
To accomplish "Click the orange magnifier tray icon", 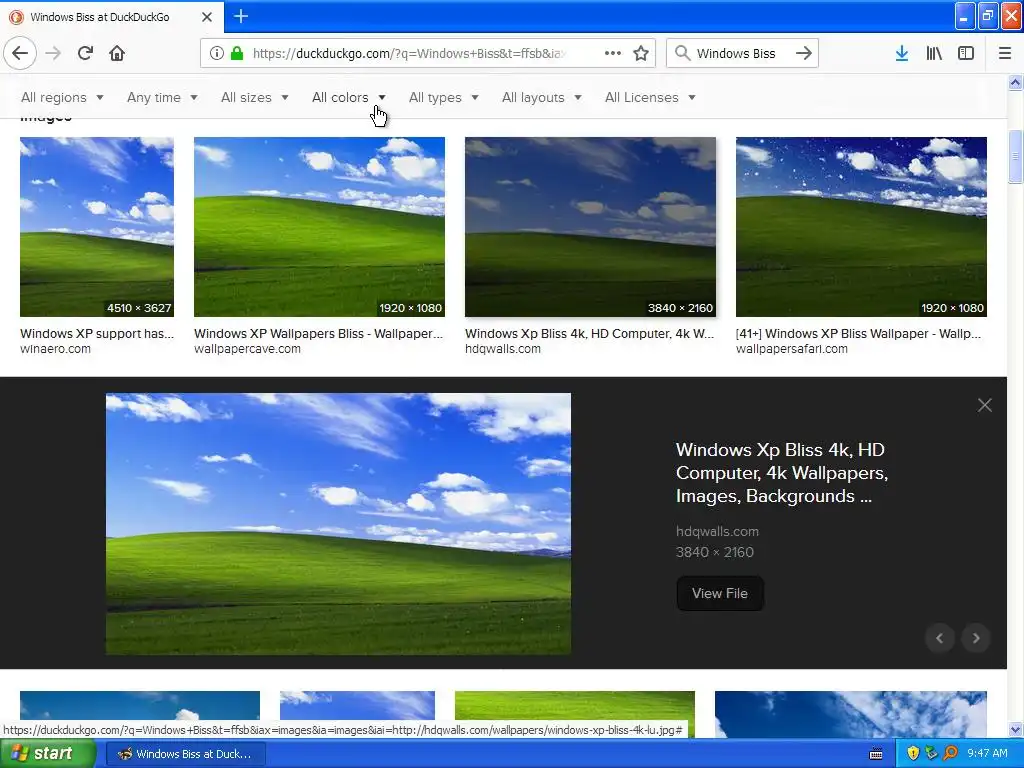I will pos(950,753).
